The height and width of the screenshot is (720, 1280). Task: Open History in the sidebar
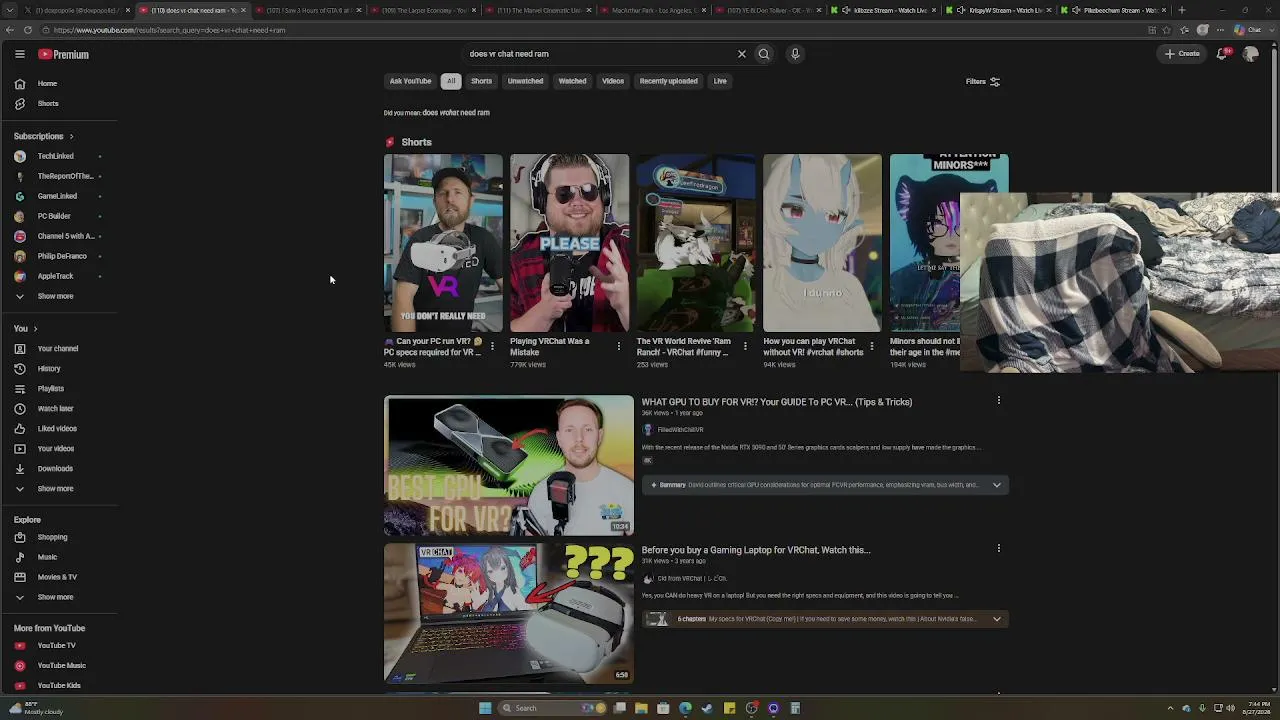tap(49, 369)
